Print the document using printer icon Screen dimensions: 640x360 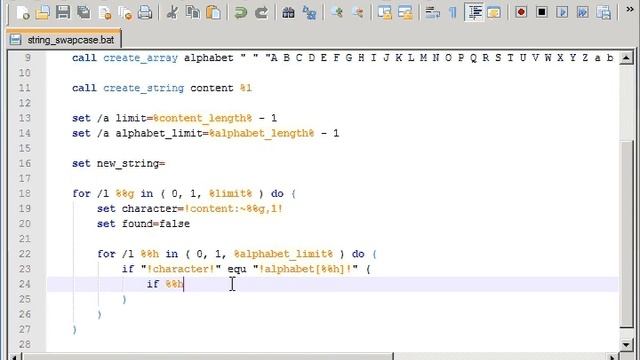click(x=145, y=13)
